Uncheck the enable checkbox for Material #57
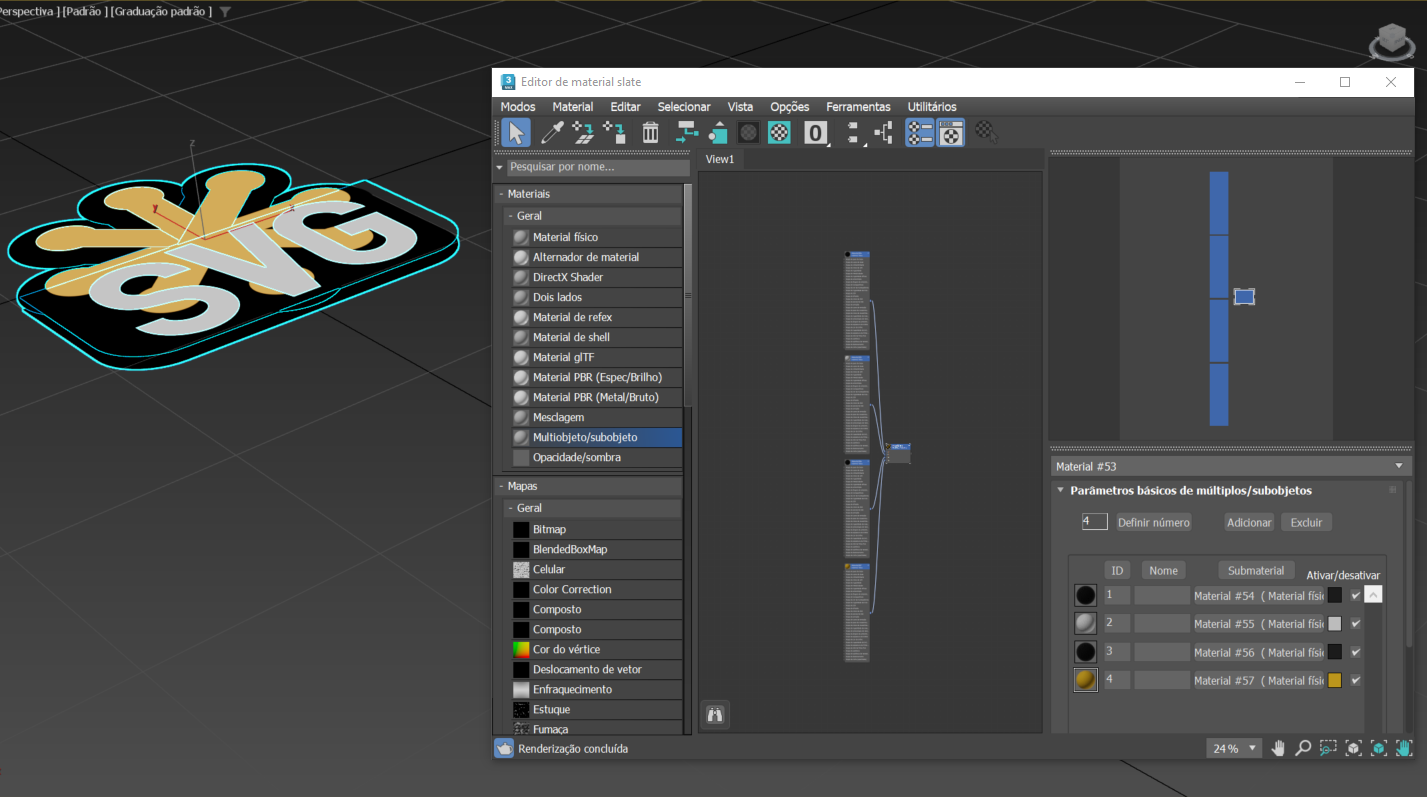The width and height of the screenshot is (1427, 797). coord(1356,680)
